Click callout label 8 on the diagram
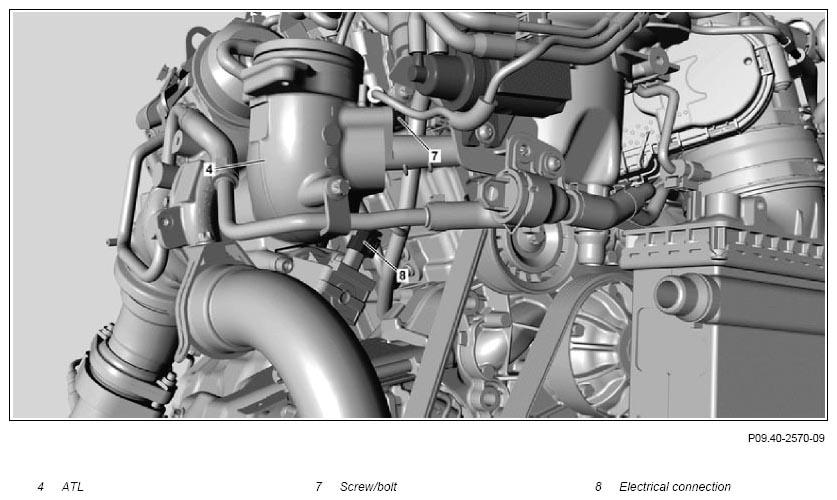 click(x=402, y=275)
